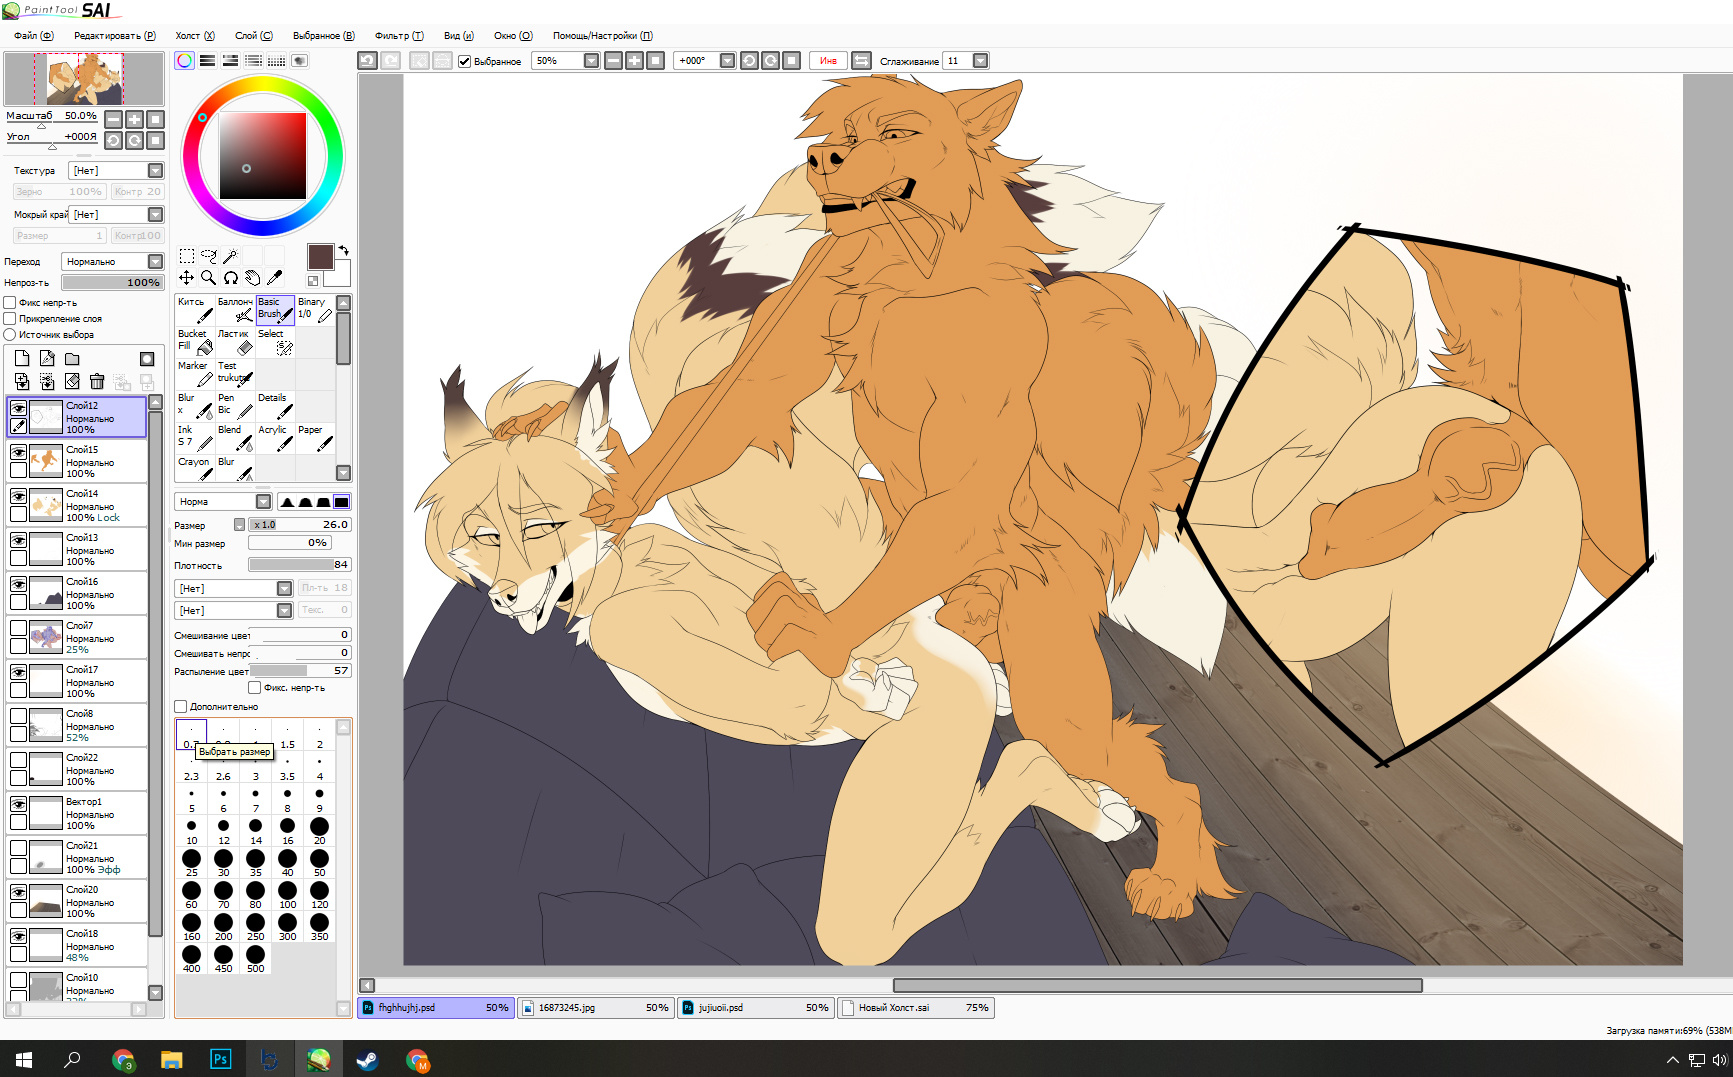
Task: Create a new layer folder
Action: pos(72,359)
